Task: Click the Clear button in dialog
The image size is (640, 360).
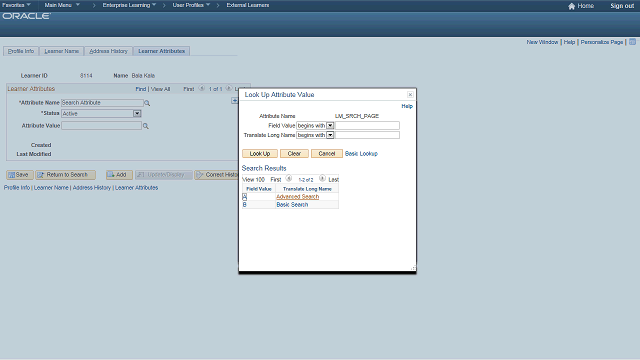Action: [294, 153]
